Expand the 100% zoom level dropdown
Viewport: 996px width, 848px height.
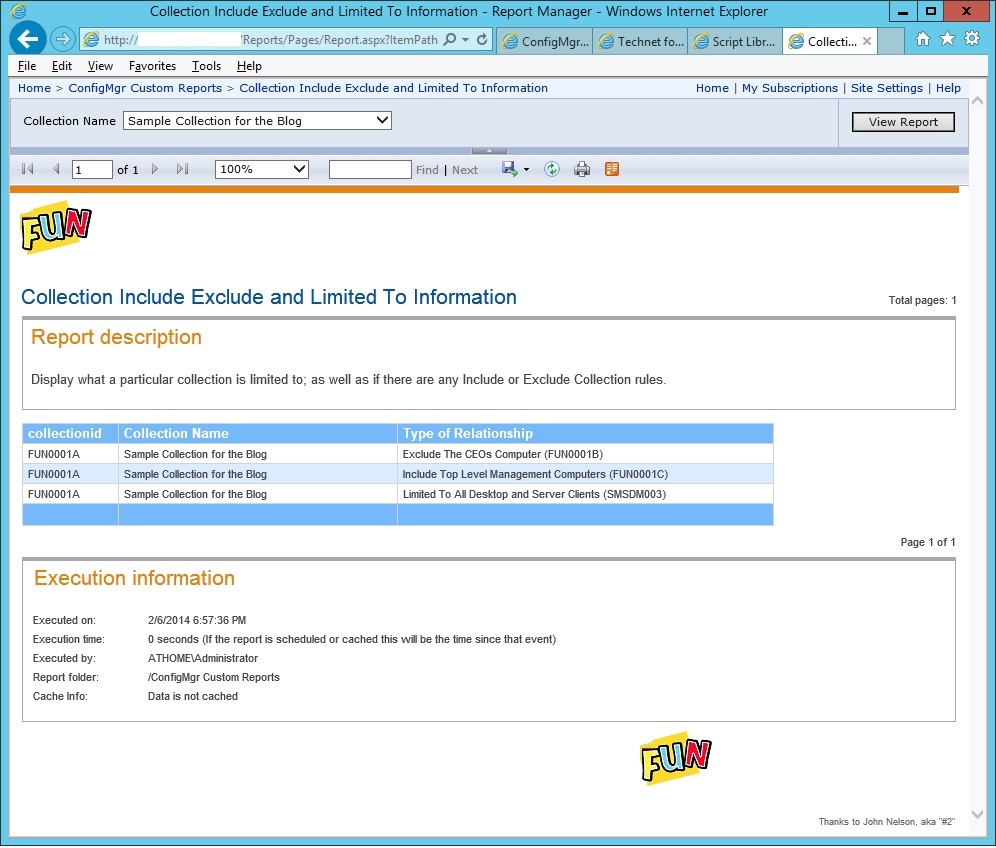coord(262,169)
